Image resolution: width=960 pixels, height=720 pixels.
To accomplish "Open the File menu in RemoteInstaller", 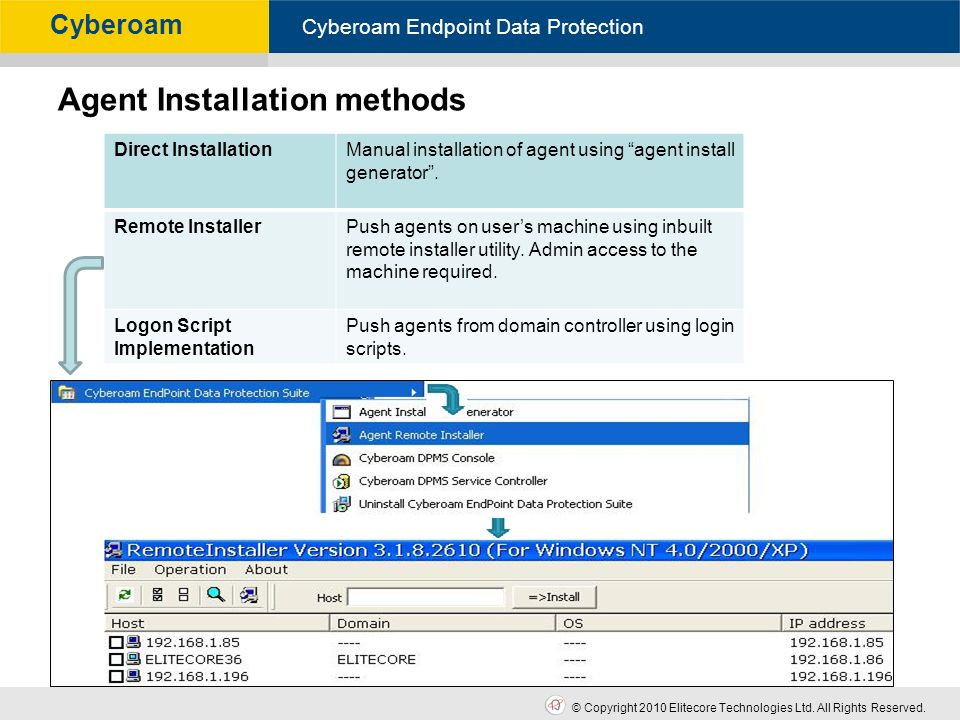I will point(123,569).
